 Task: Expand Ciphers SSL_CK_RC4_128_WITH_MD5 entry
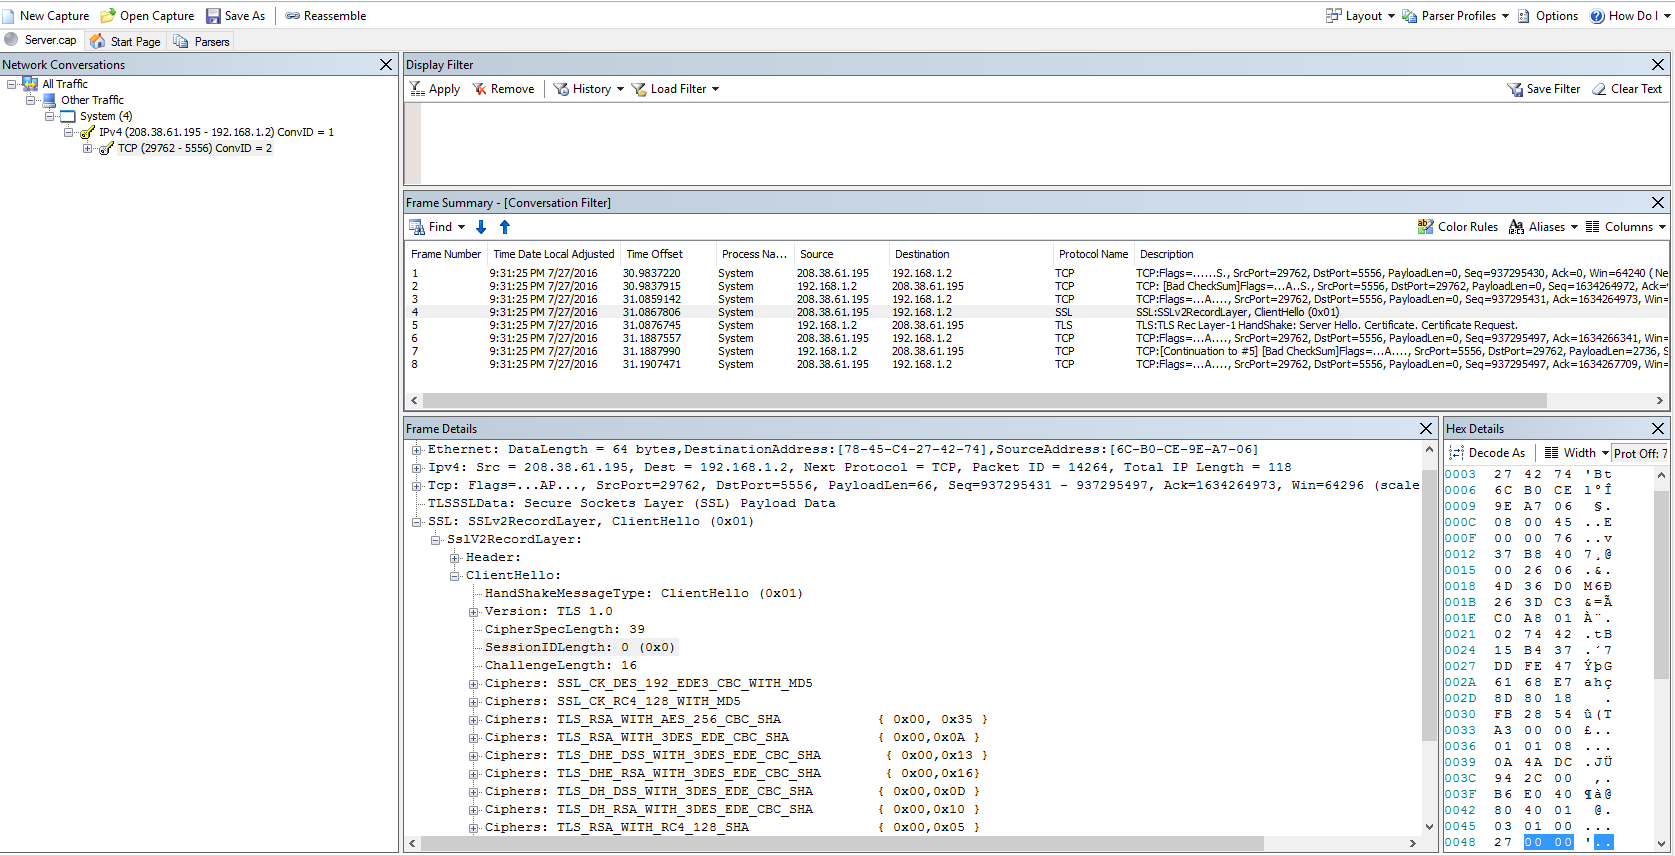coord(474,702)
